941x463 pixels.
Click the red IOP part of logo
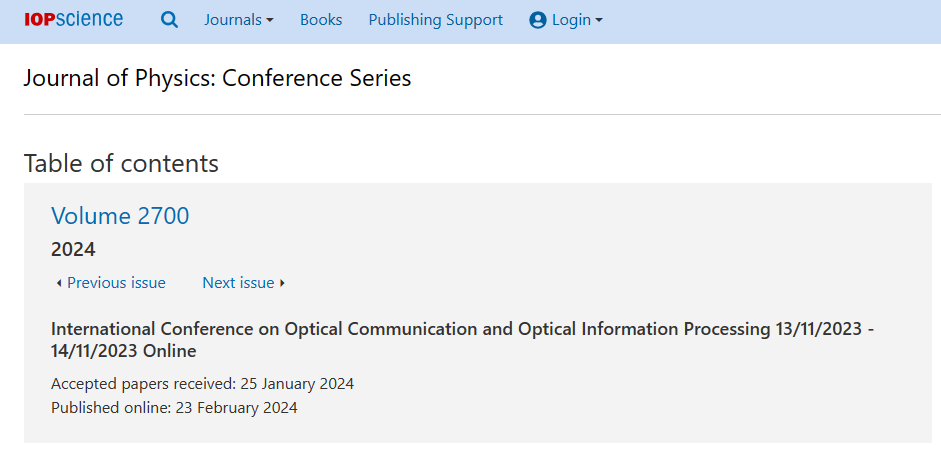pos(40,20)
